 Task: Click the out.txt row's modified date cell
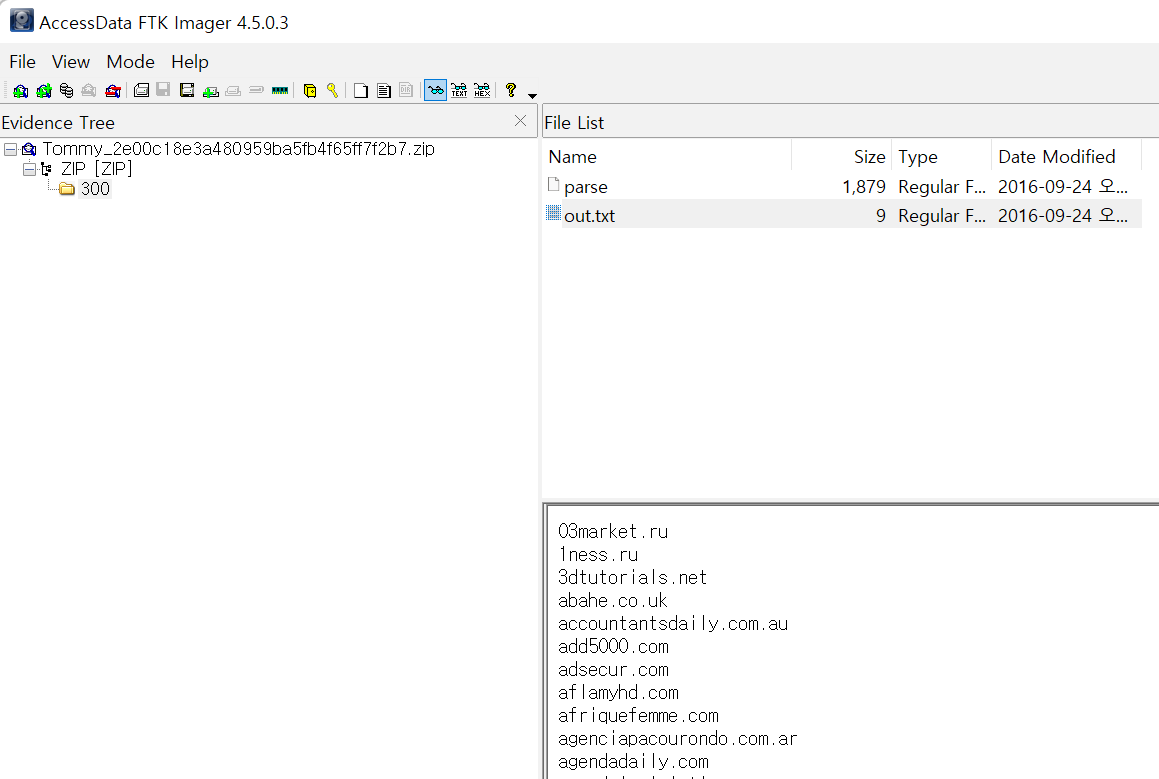1062,215
